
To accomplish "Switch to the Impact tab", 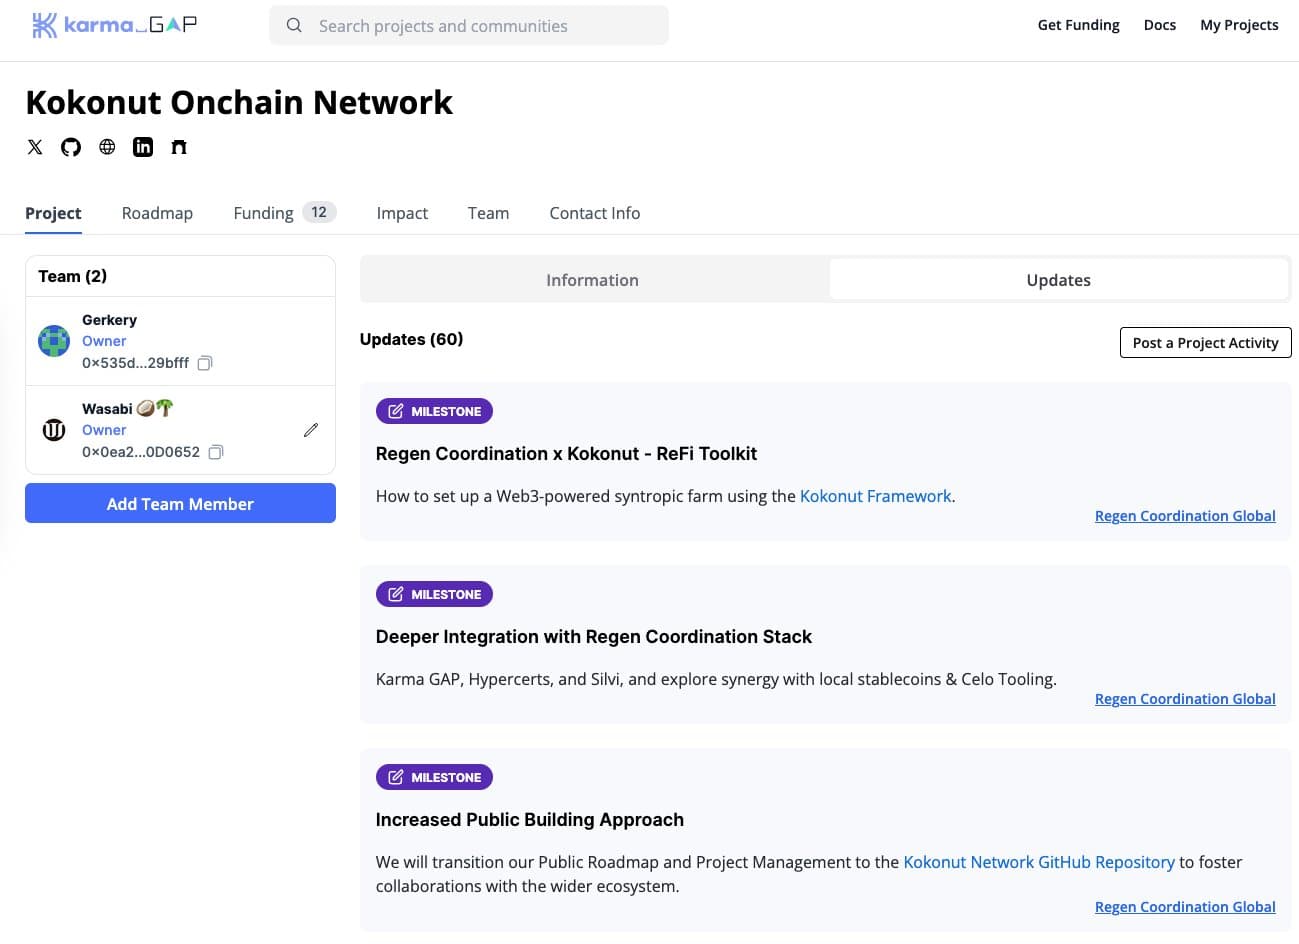I will pyautogui.click(x=402, y=213).
